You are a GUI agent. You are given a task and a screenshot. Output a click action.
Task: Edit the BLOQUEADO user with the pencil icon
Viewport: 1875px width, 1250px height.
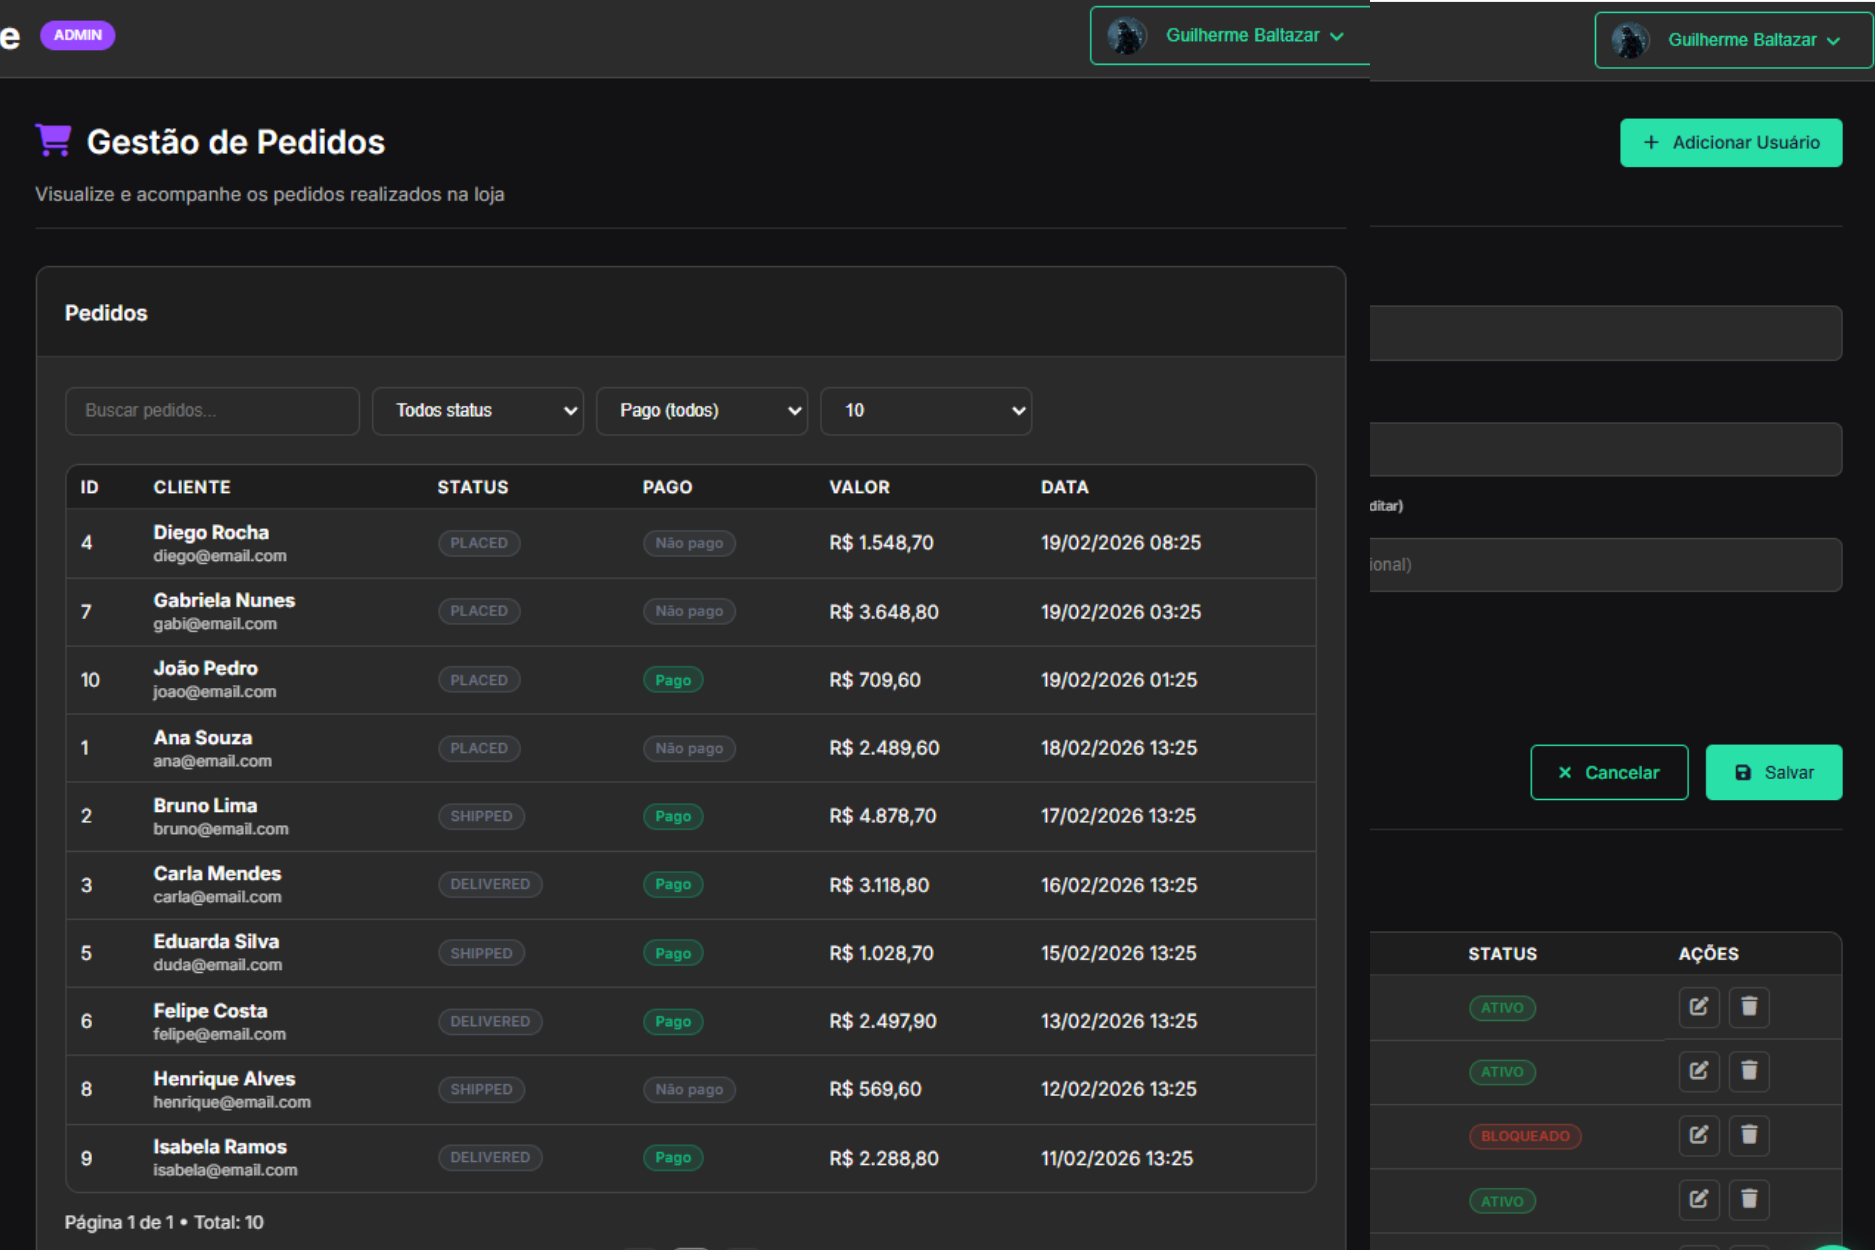pos(1698,1135)
